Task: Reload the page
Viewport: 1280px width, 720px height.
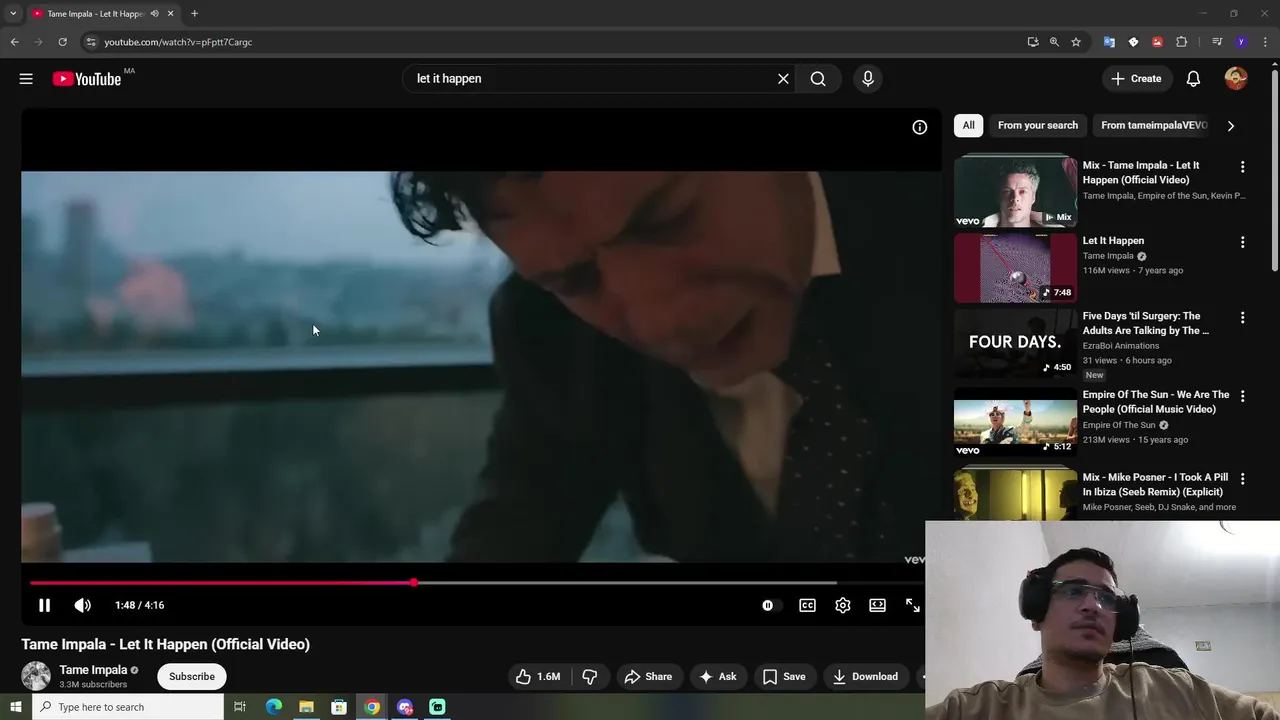Action: click(62, 42)
